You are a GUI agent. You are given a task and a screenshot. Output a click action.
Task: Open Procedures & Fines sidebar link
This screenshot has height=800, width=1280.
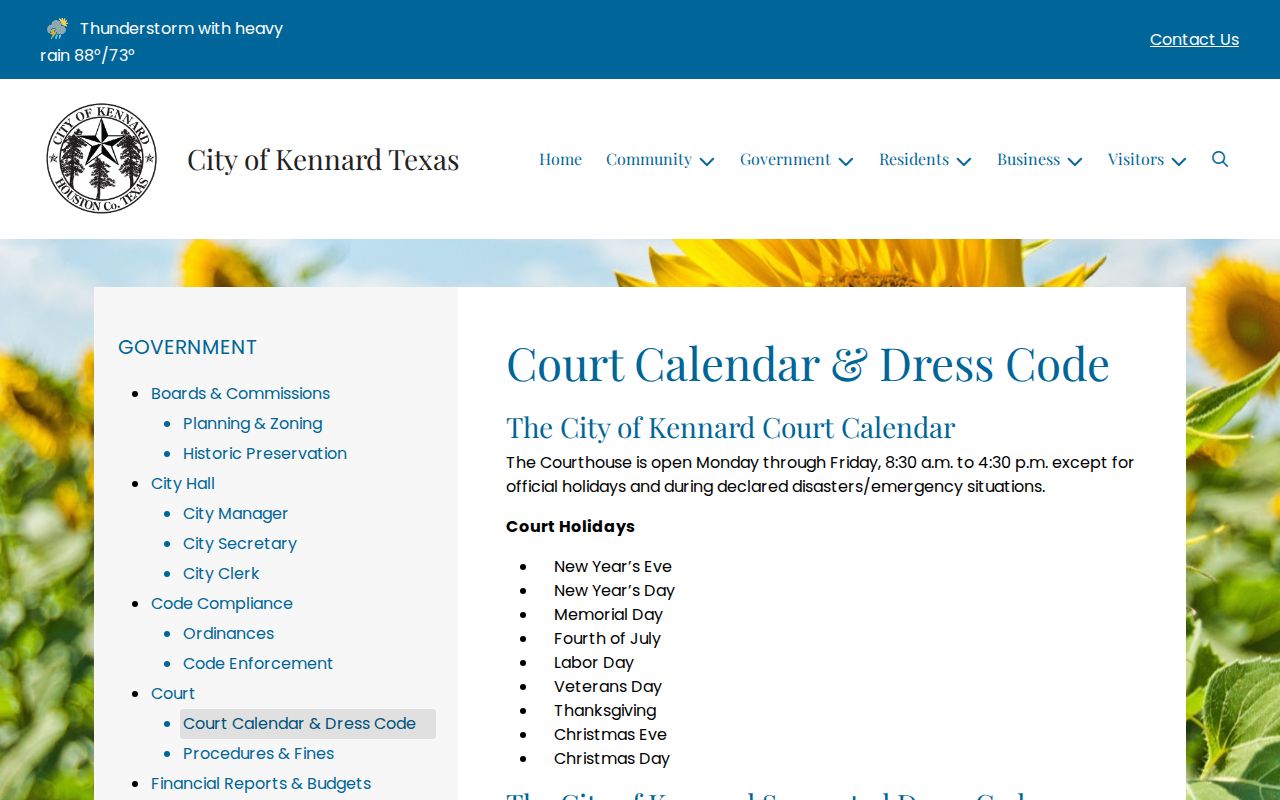point(258,753)
